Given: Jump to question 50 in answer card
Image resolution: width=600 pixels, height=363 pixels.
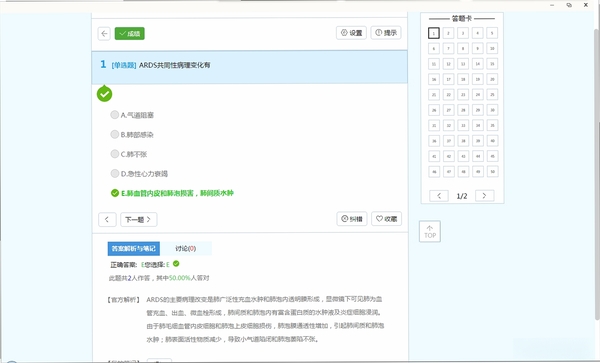Looking at the screenshot, I should 492,172.
